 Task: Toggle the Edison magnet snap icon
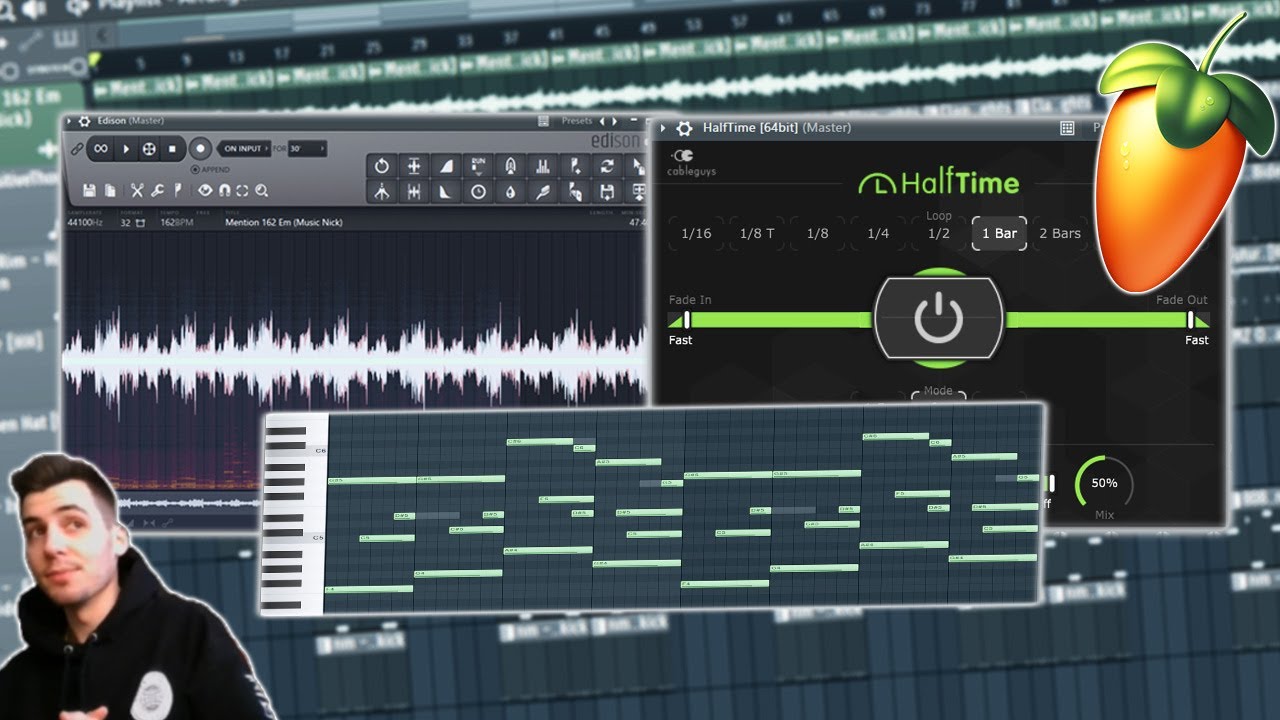224,191
